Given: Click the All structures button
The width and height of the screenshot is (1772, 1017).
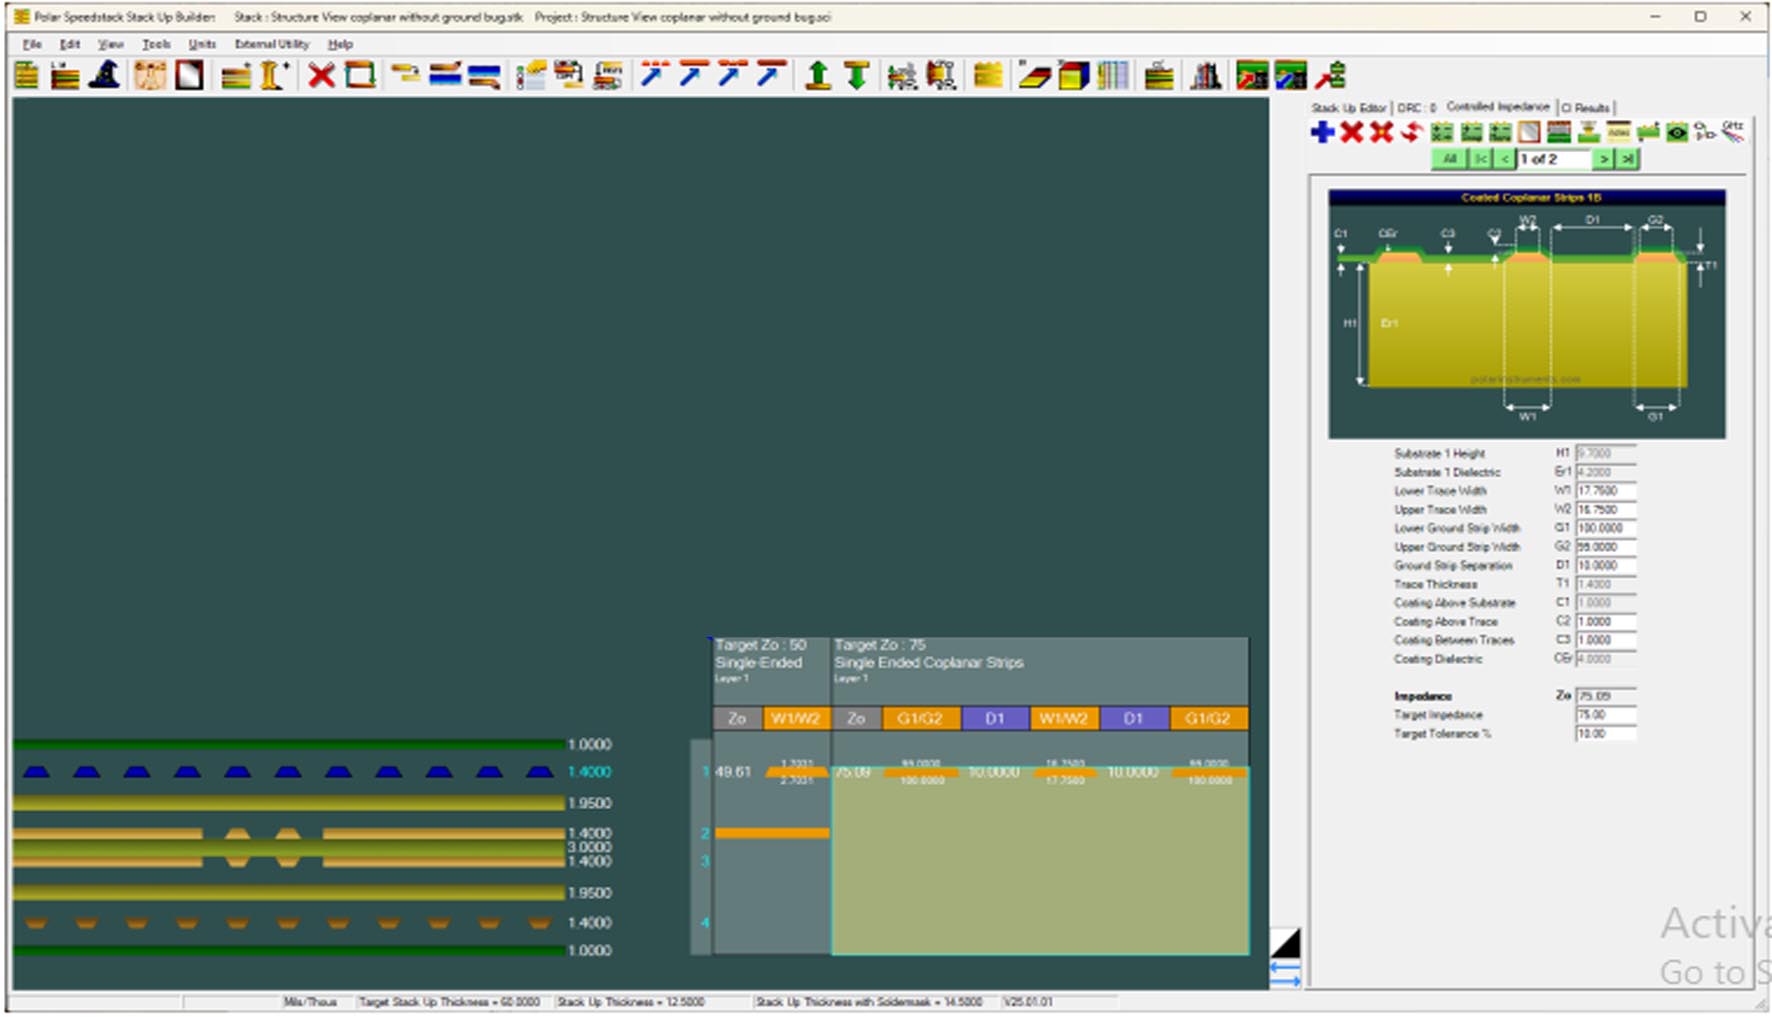Looking at the screenshot, I should coord(1449,159).
